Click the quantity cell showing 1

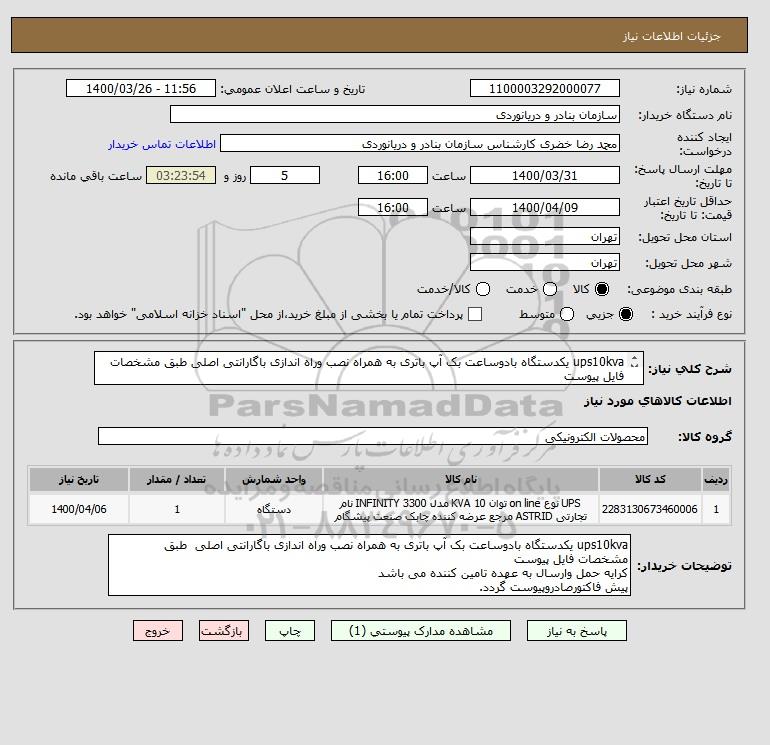coord(177,509)
